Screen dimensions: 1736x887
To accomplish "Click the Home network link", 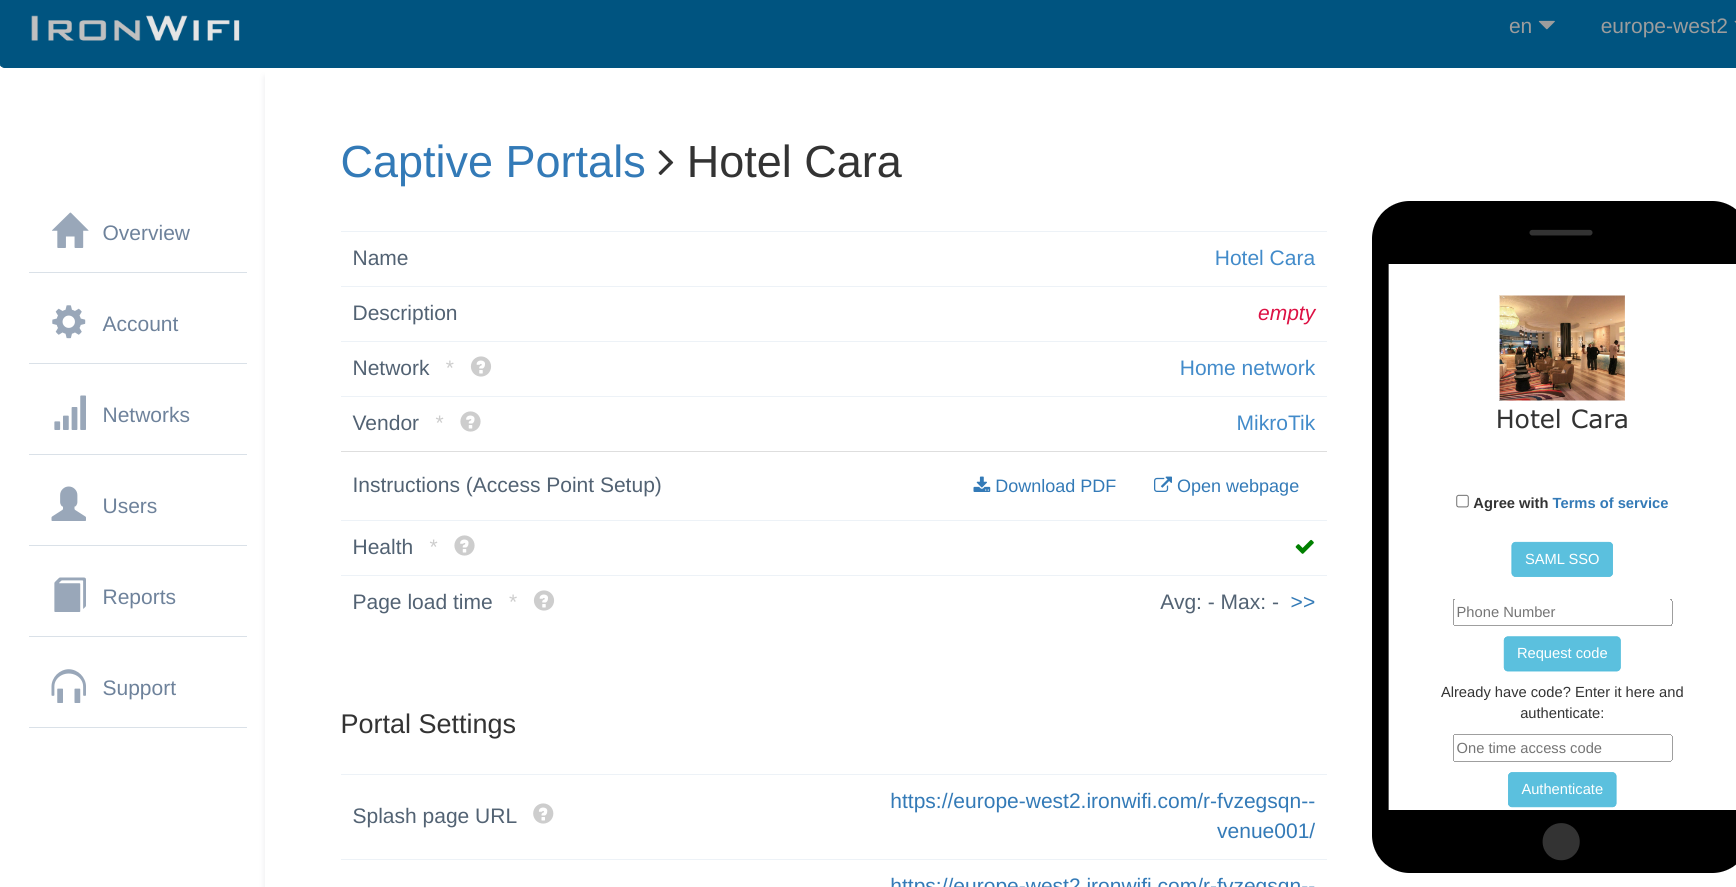I will (1247, 368).
